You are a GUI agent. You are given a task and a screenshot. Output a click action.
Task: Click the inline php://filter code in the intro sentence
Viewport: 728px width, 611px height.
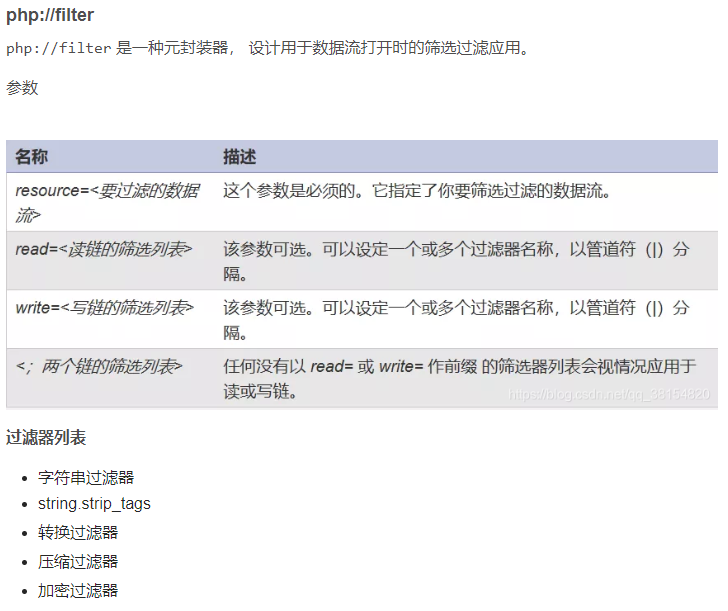tap(58, 49)
